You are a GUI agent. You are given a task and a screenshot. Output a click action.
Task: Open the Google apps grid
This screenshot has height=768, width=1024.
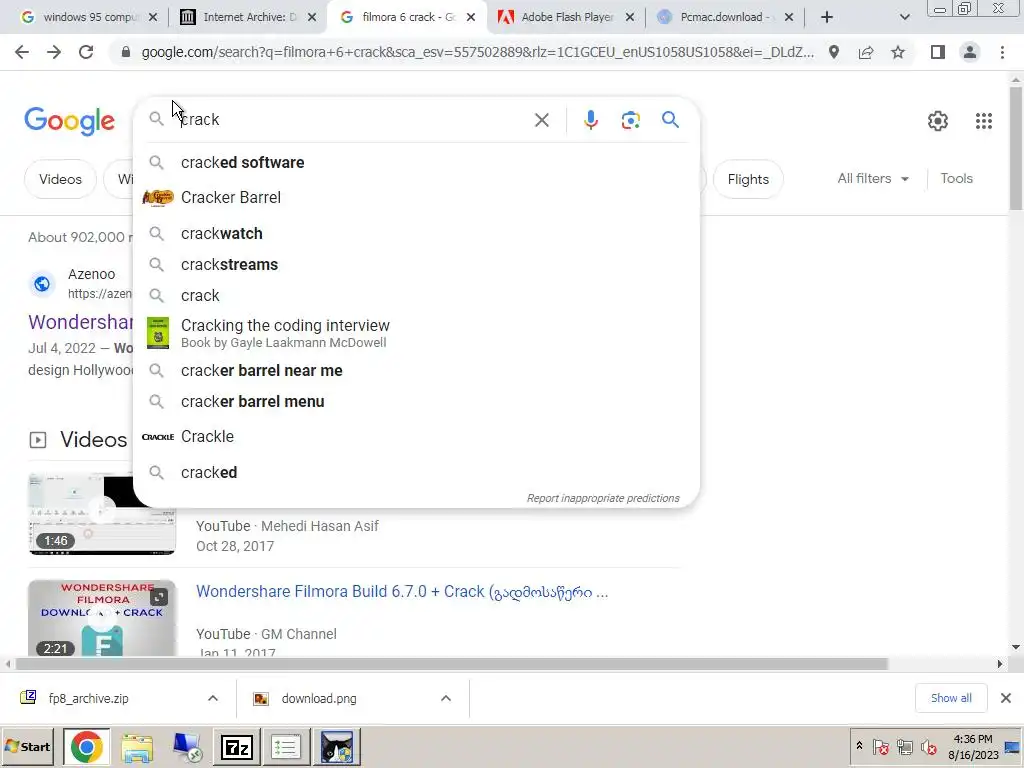(984, 121)
